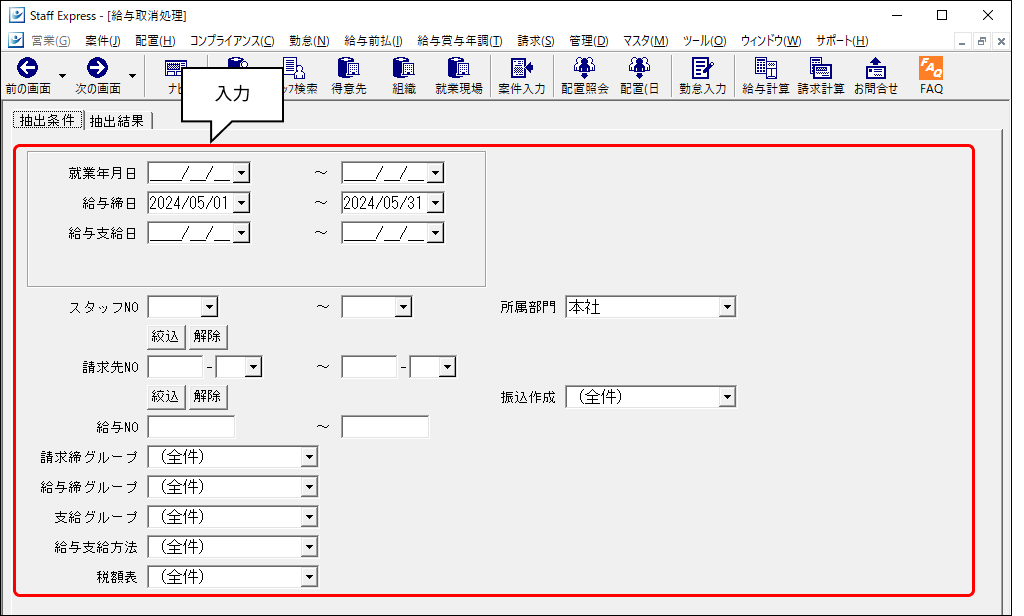The image size is (1024, 616).
Task: Open 就業年月日 end date dropdown
Action: coord(436,173)
